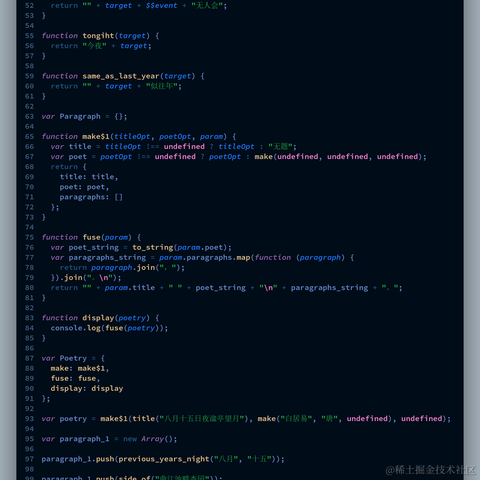Image resolution: width=480 pixels, height=480 pixels.
Task: Click 'fuse: fuse,' on line 89
Action: point(75,378)
